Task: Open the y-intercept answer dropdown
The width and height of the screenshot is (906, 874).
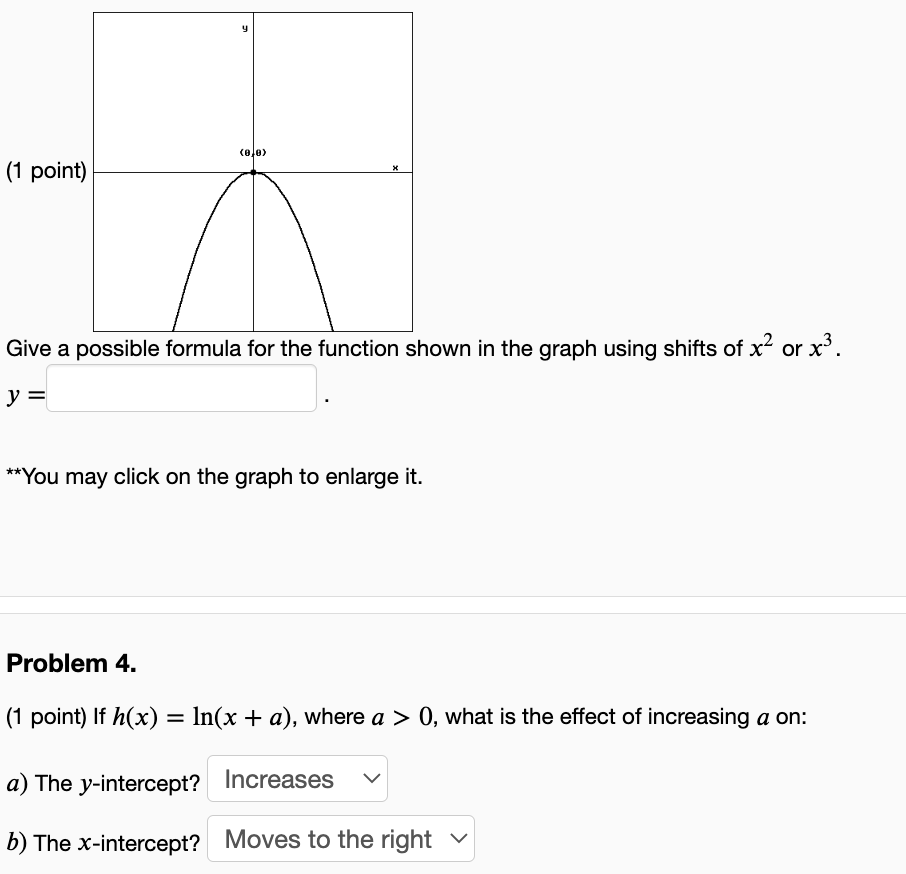Action: point(297,779)
